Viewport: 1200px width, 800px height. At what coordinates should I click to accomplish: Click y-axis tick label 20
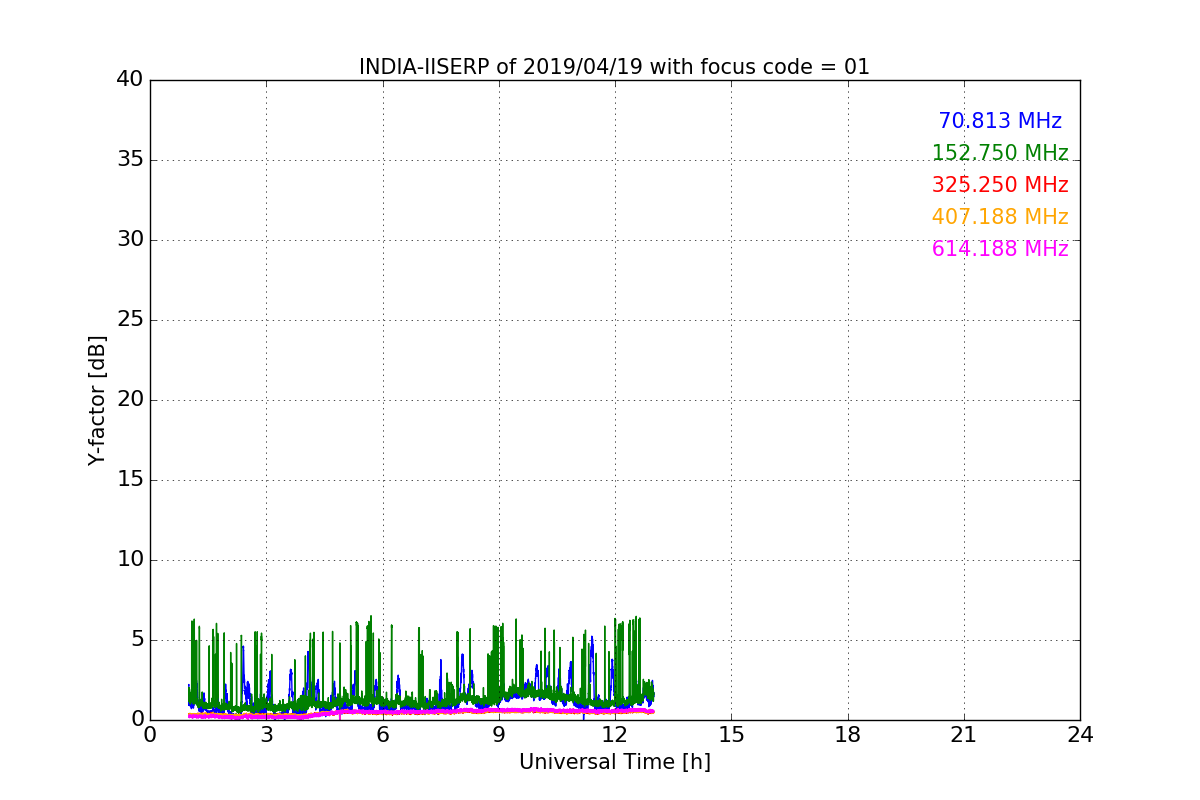tap(130, 400)
